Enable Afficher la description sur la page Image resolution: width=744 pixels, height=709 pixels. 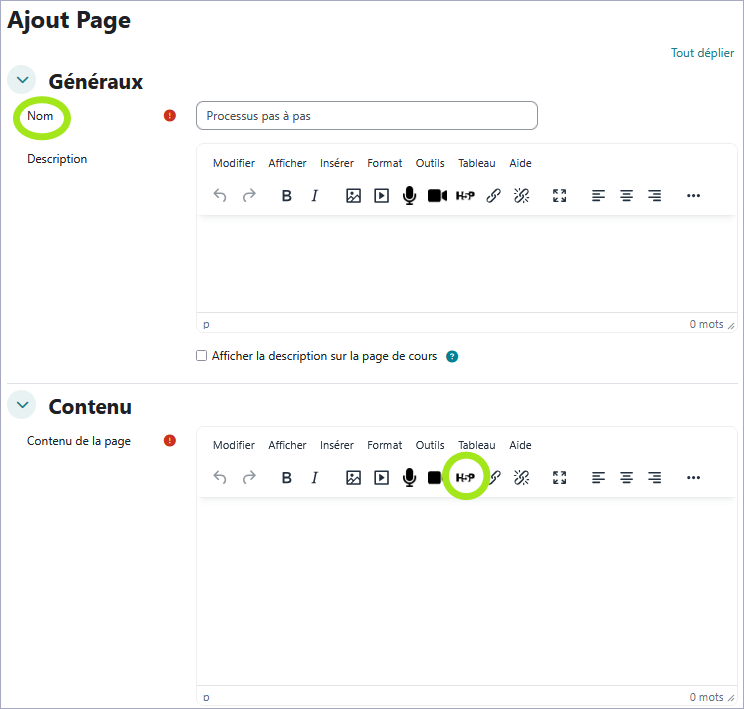pyautogui.click(x=202, y=356)
